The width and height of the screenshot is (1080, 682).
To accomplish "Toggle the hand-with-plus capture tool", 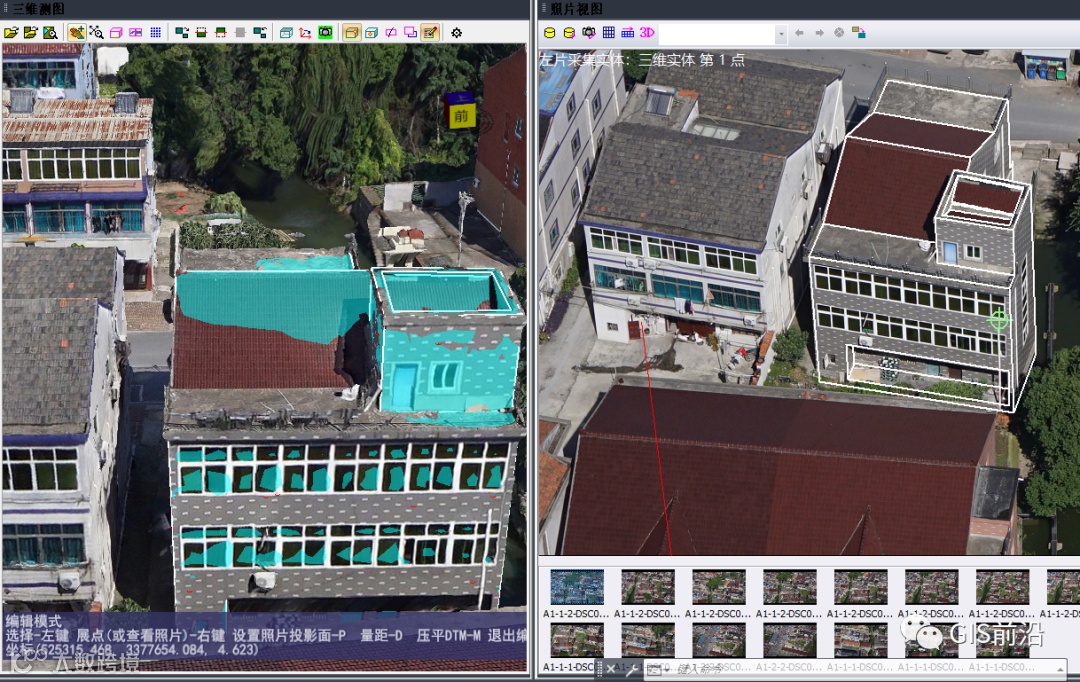I will pos(76,32).
